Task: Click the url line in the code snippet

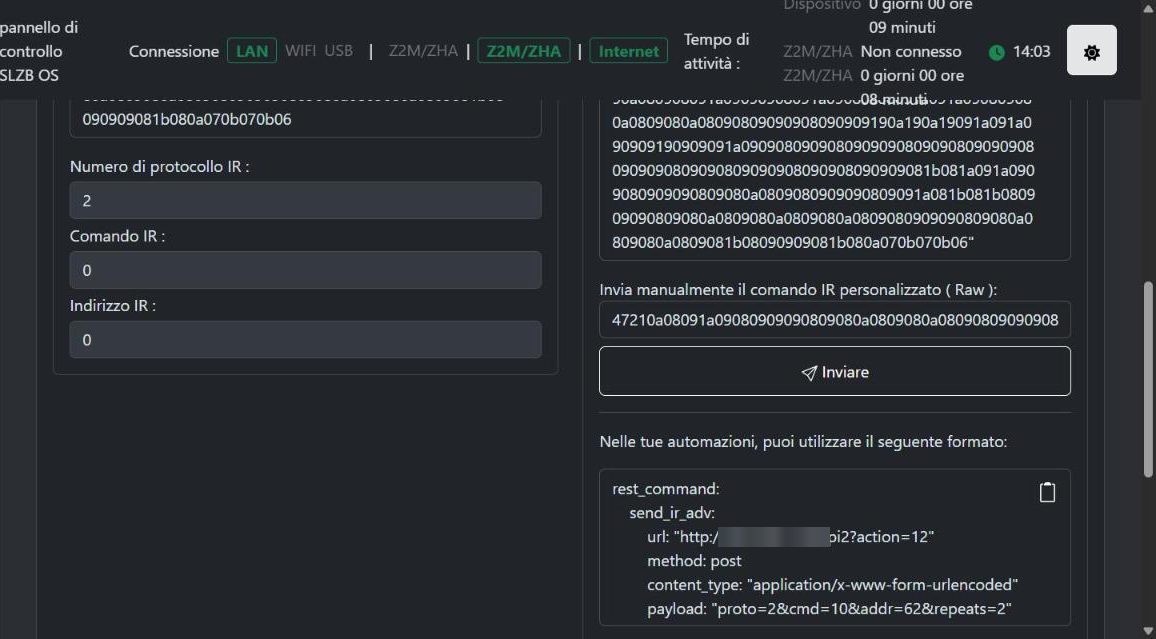Action: 790,537
